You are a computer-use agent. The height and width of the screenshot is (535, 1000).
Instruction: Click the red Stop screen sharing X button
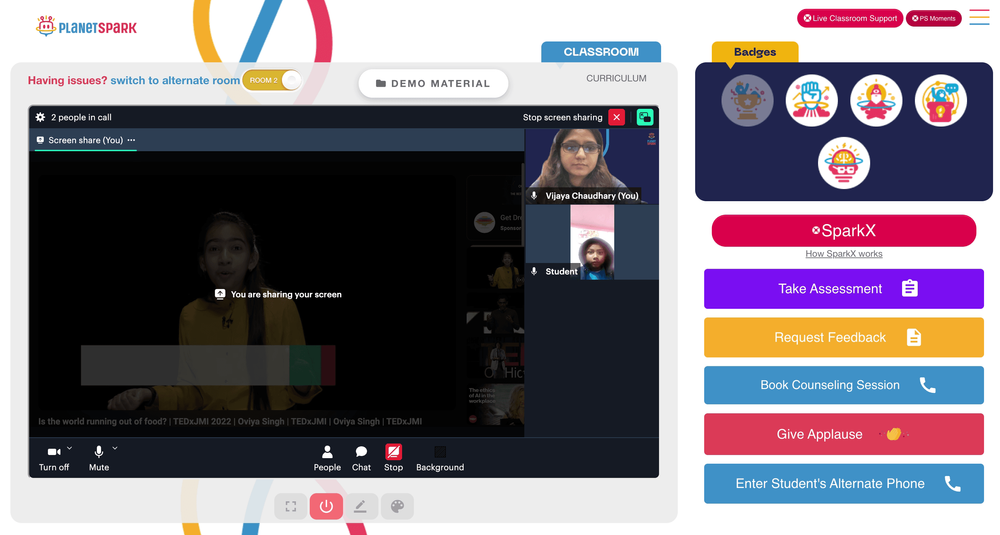pyautogui.click(x=616, y=117)
